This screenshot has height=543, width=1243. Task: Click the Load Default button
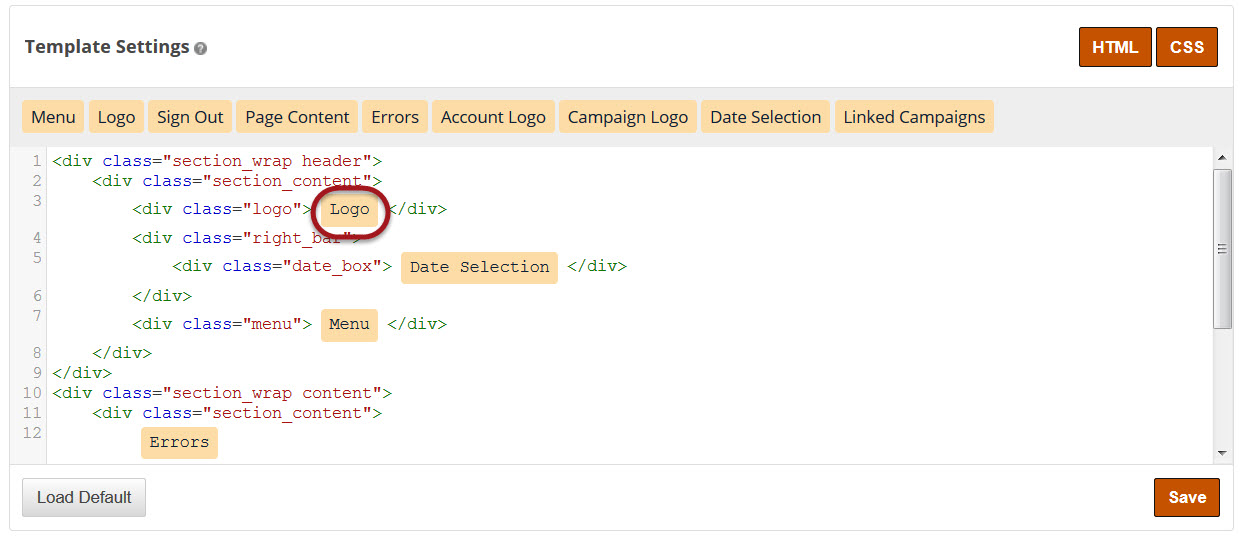pos(84,497)
